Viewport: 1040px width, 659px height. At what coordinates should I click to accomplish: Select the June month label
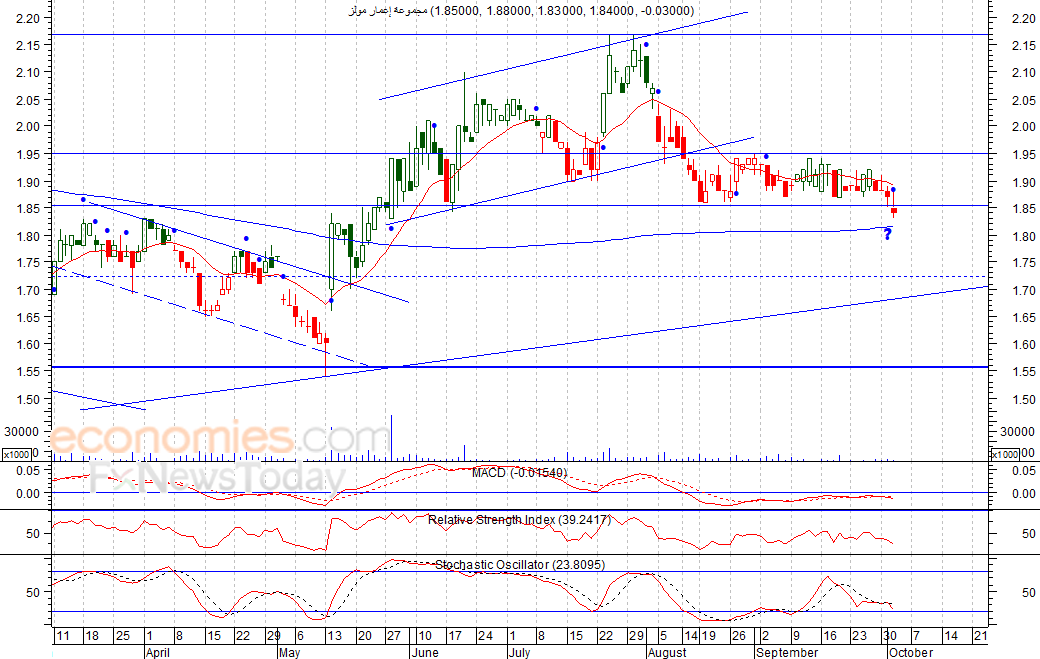pos(424,652)
